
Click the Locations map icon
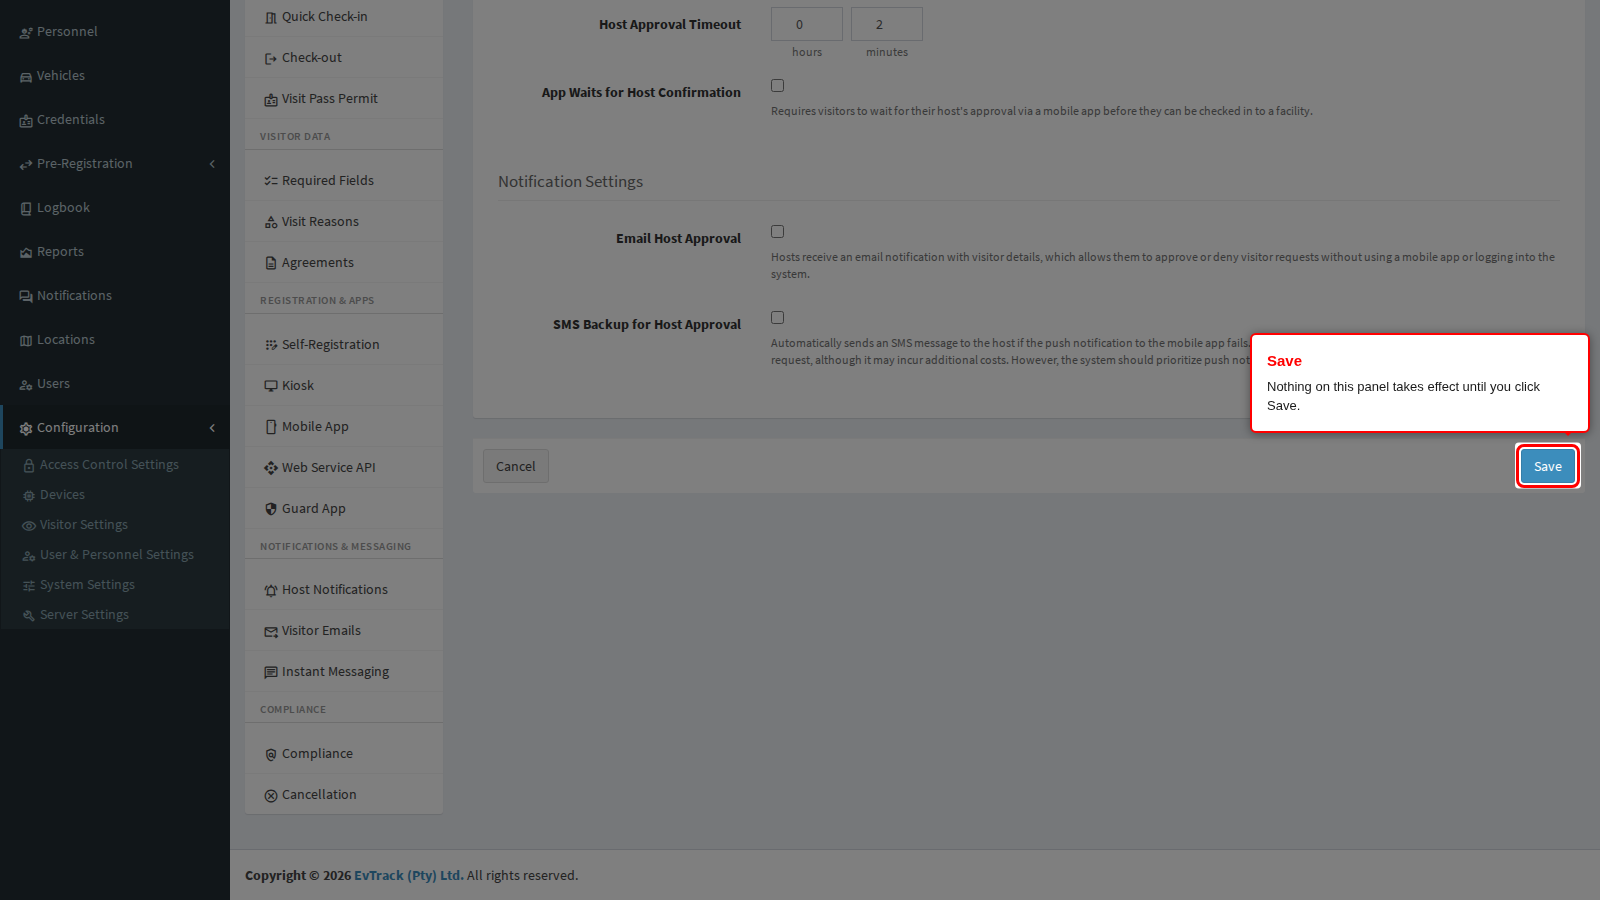pyautogui.click(x=26, y=341)
